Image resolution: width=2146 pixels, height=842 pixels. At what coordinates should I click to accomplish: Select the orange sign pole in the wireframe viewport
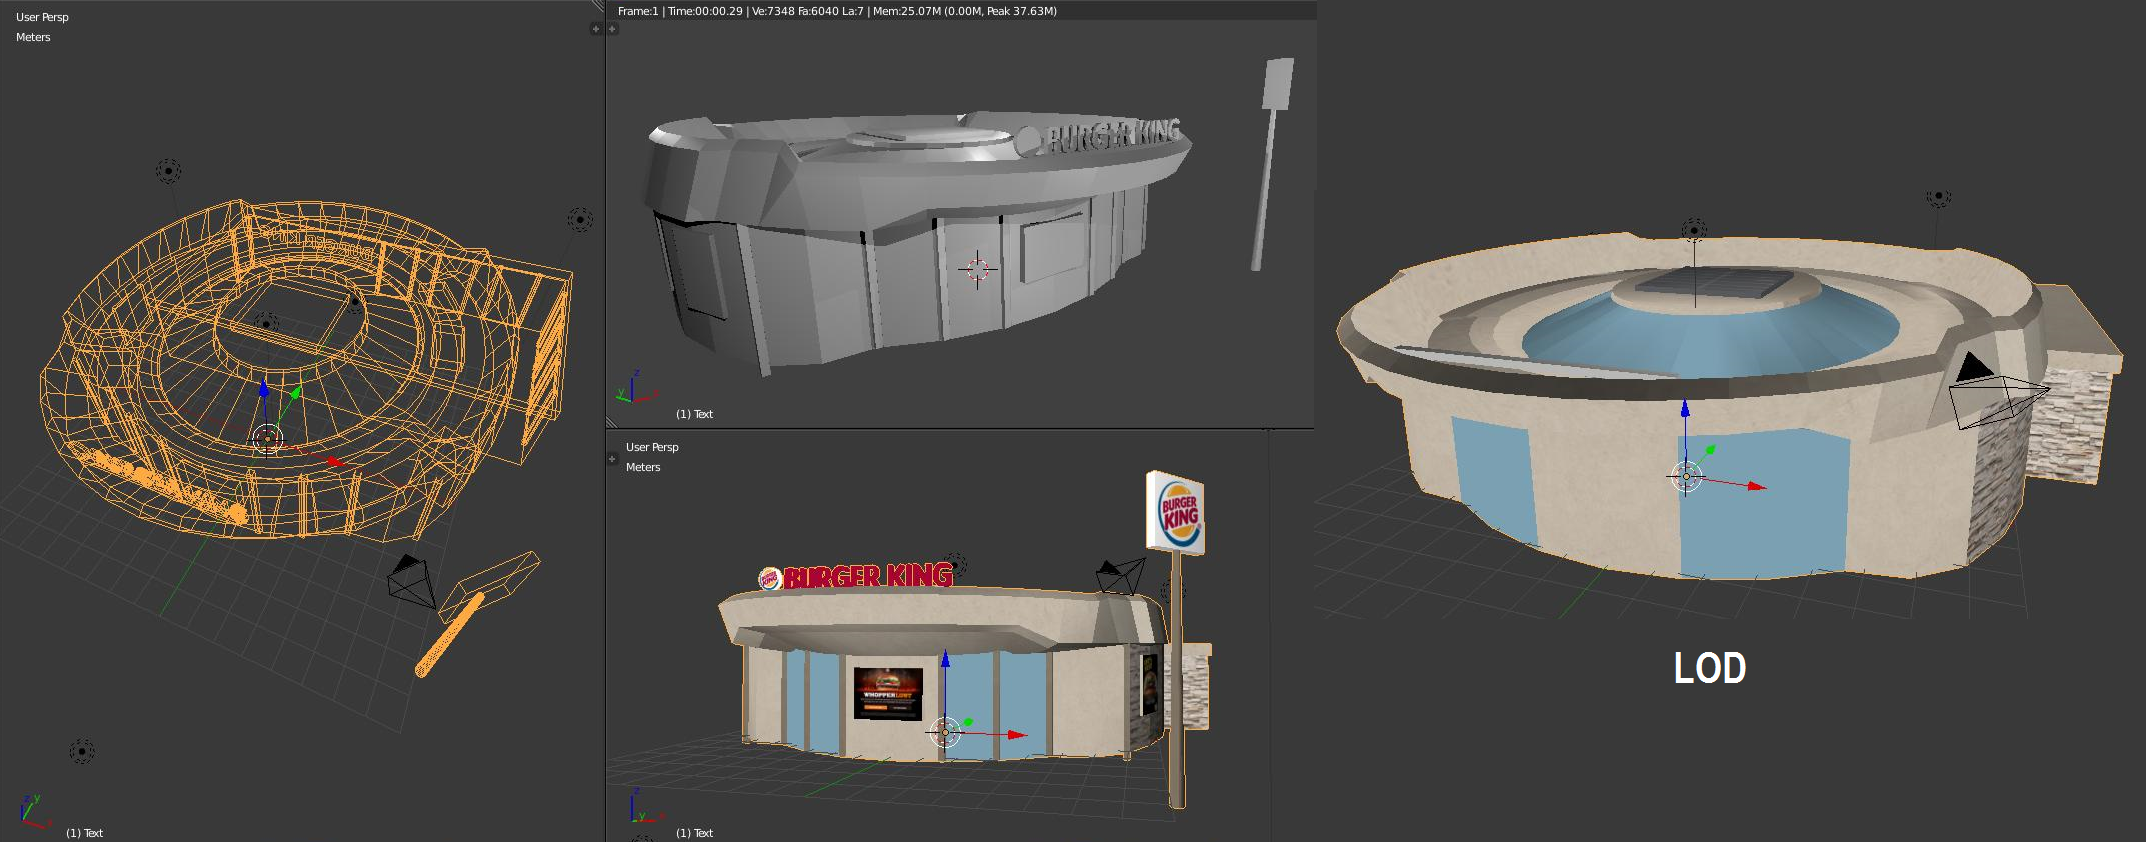(x=450, y=634)
